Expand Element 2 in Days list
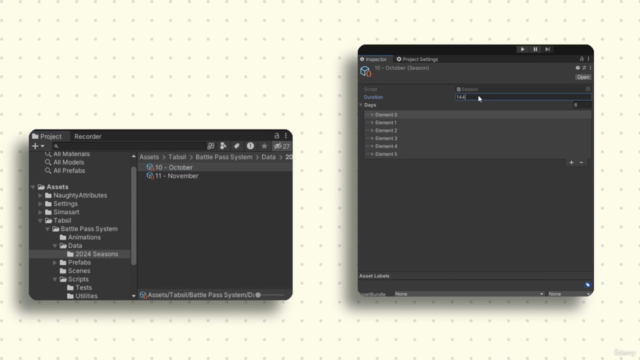 372,131
